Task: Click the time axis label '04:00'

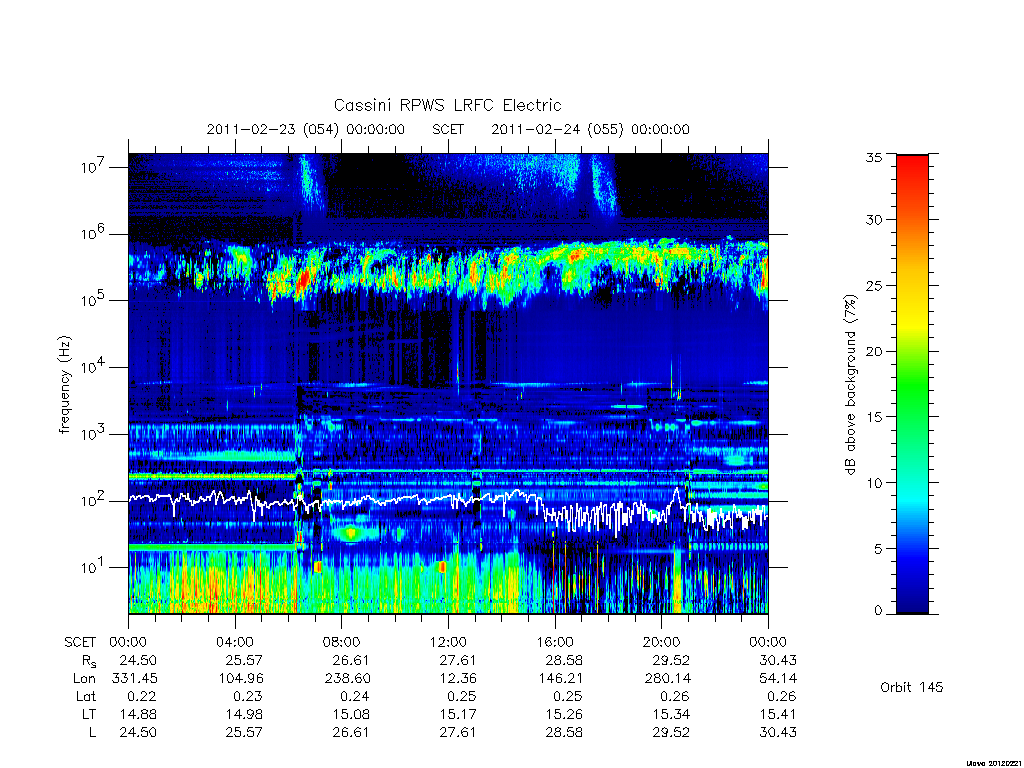Action: tap(234, 643)
